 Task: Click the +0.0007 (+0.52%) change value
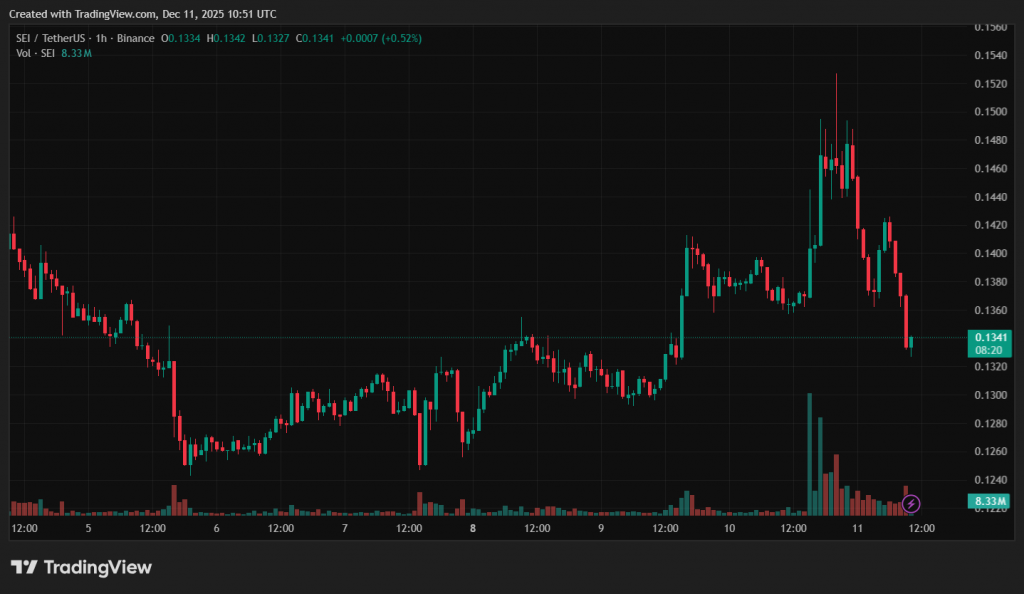(x=381, y=38)
